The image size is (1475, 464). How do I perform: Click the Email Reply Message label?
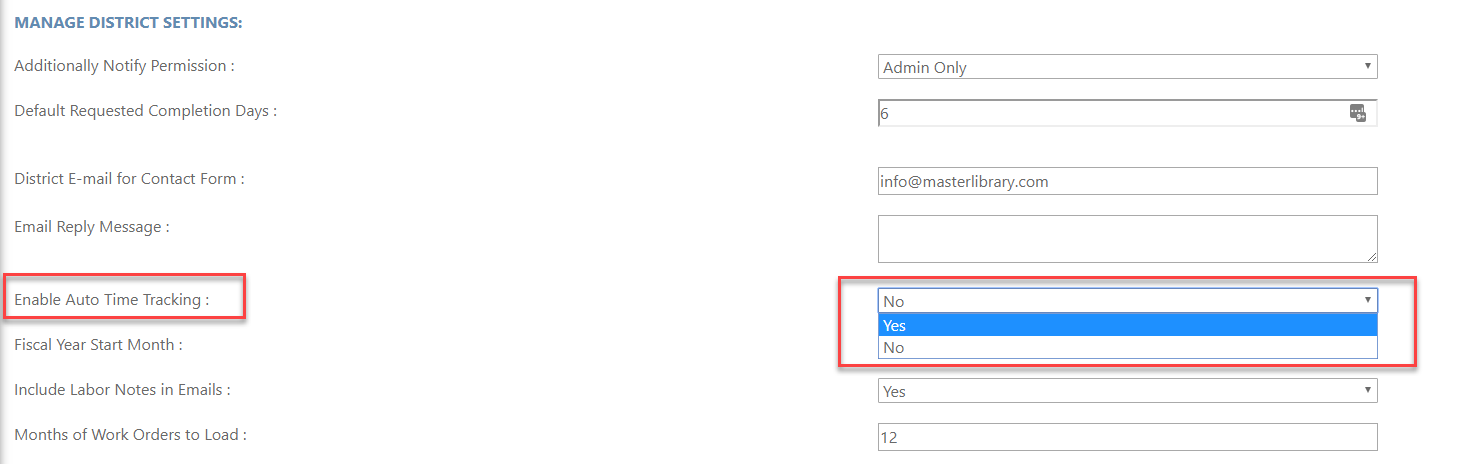(91, 226)
